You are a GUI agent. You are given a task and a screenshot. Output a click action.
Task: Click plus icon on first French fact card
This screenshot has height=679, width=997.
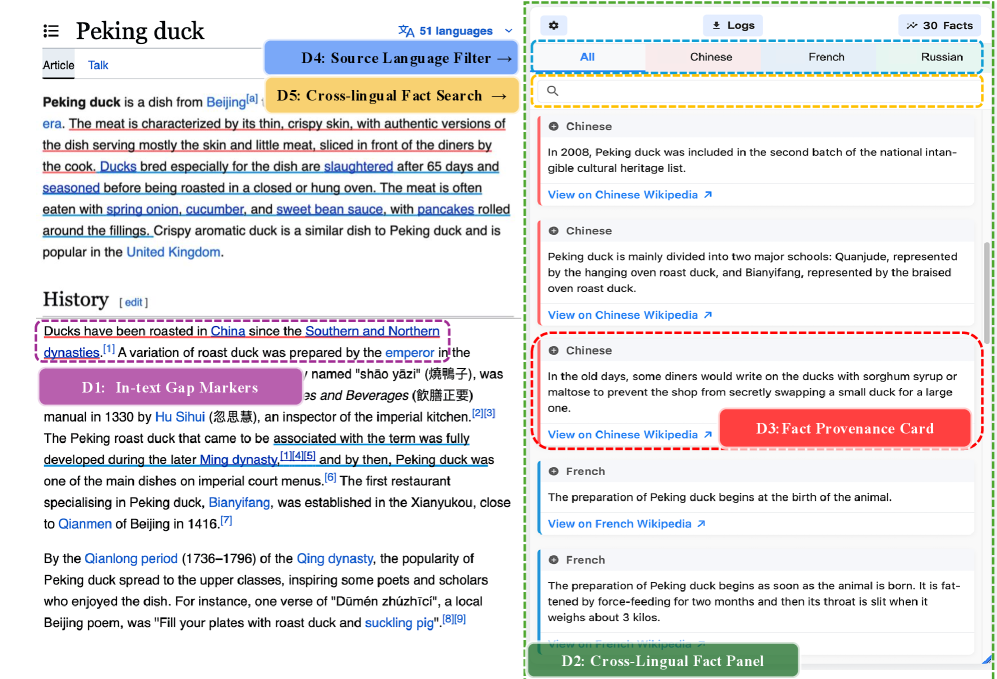[x=553, y=471]
